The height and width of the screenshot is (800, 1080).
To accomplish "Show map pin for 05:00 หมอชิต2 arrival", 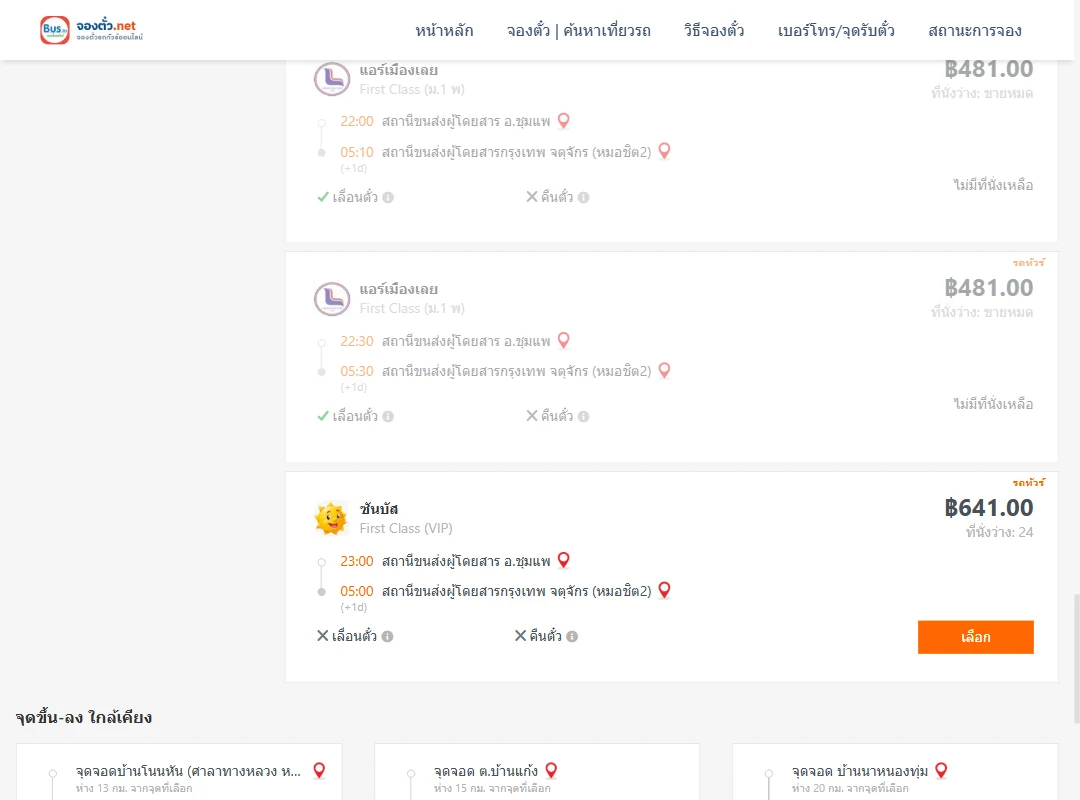I will (664, 590).
